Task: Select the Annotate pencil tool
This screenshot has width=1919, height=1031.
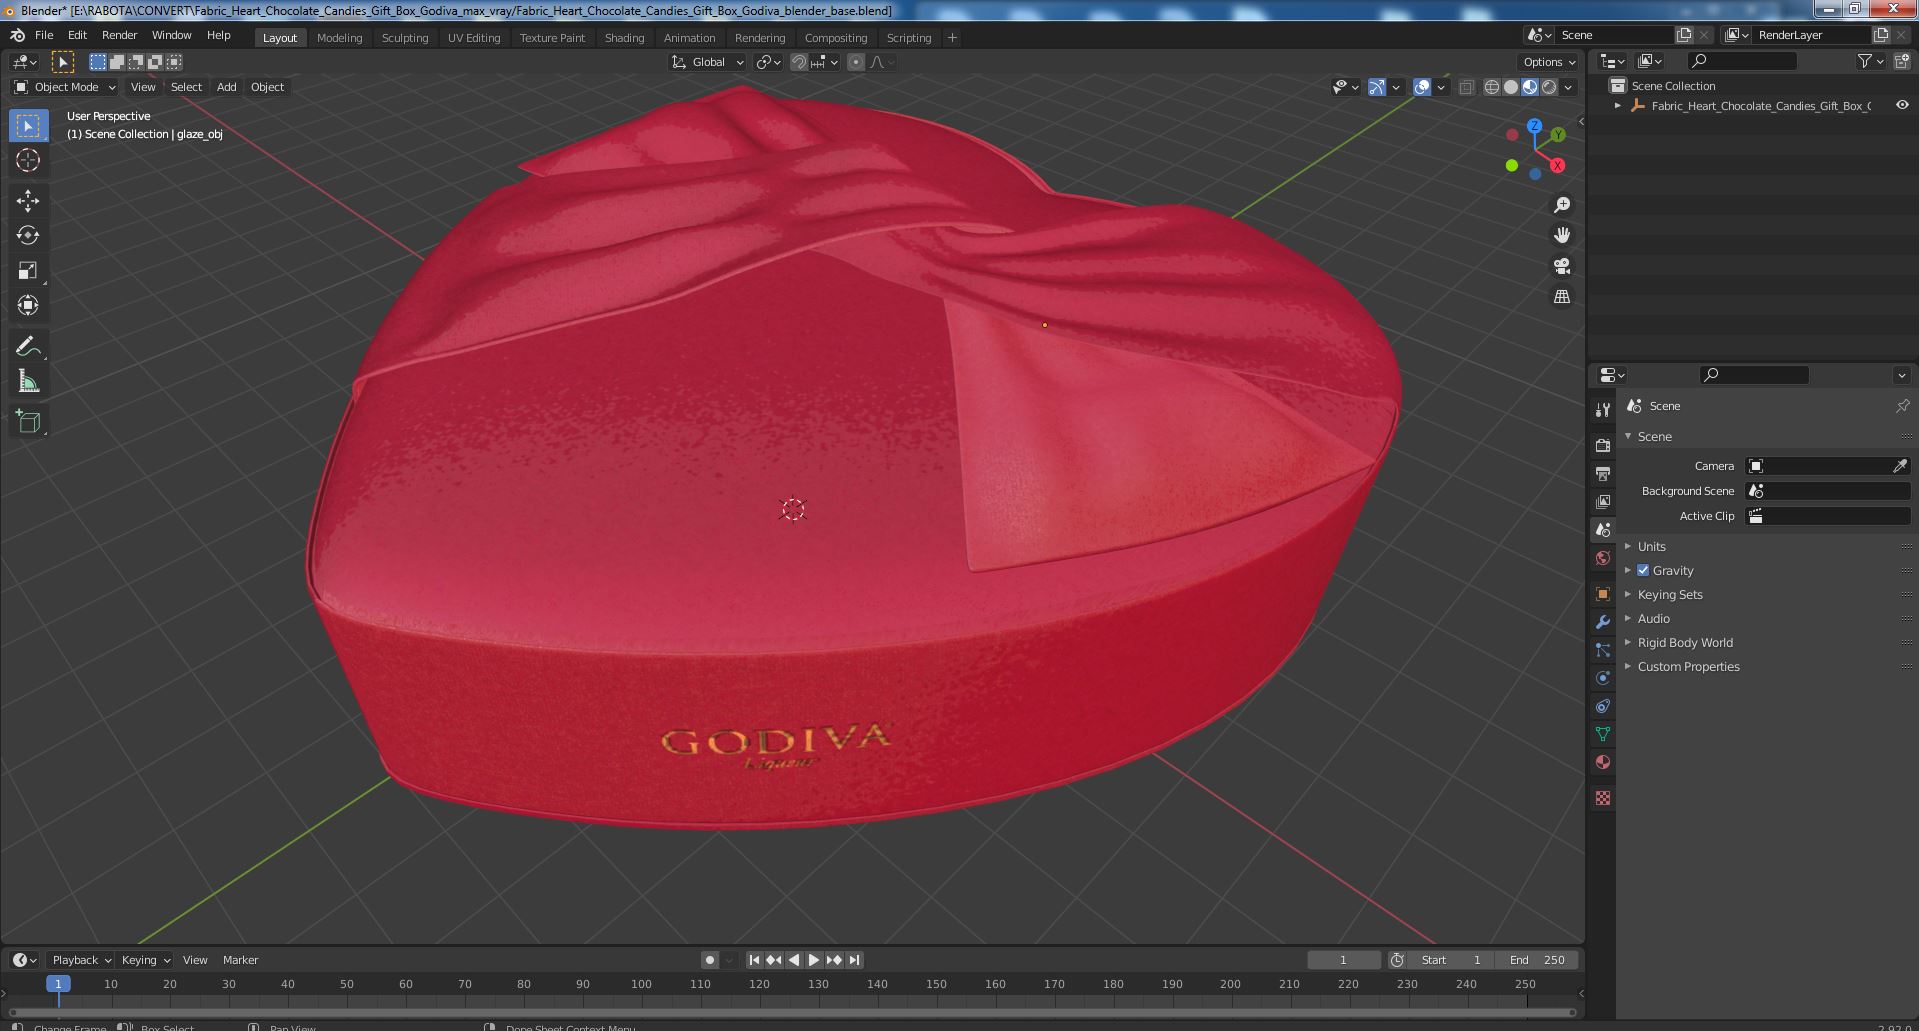Action: [x=28, y=346]
